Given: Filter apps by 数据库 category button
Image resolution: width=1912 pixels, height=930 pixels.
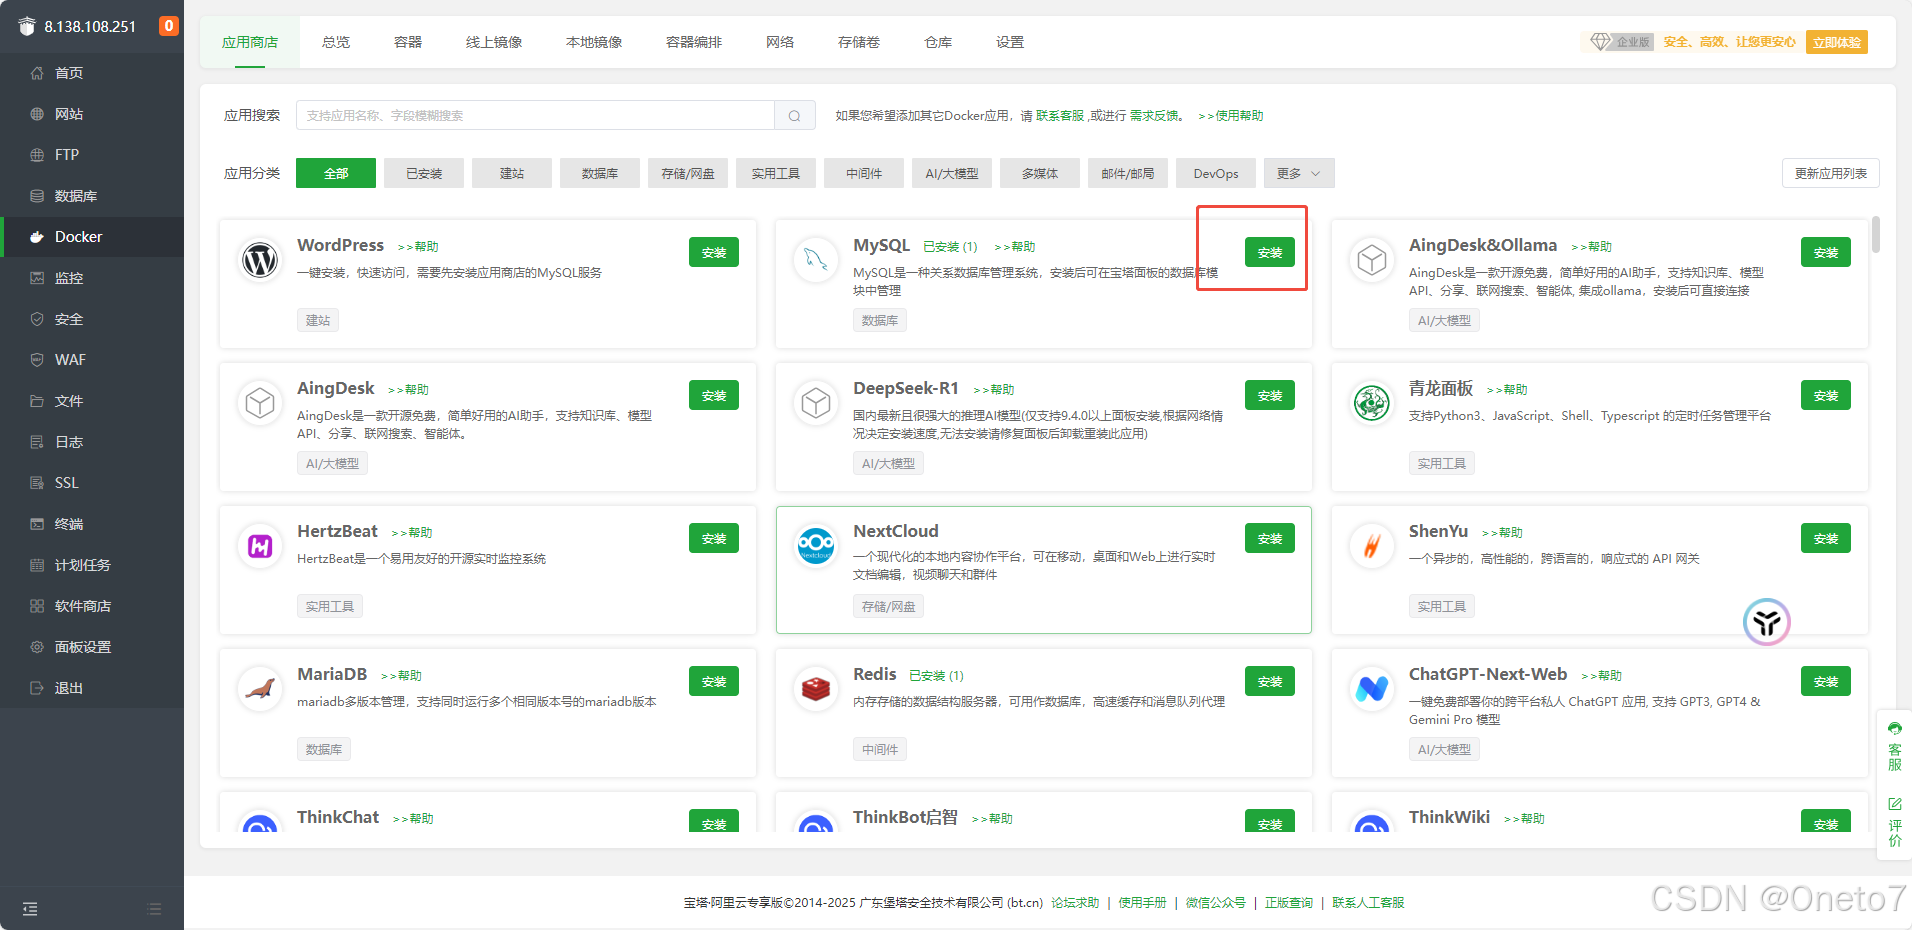Looking at the screenshot, I should (600, 173).
